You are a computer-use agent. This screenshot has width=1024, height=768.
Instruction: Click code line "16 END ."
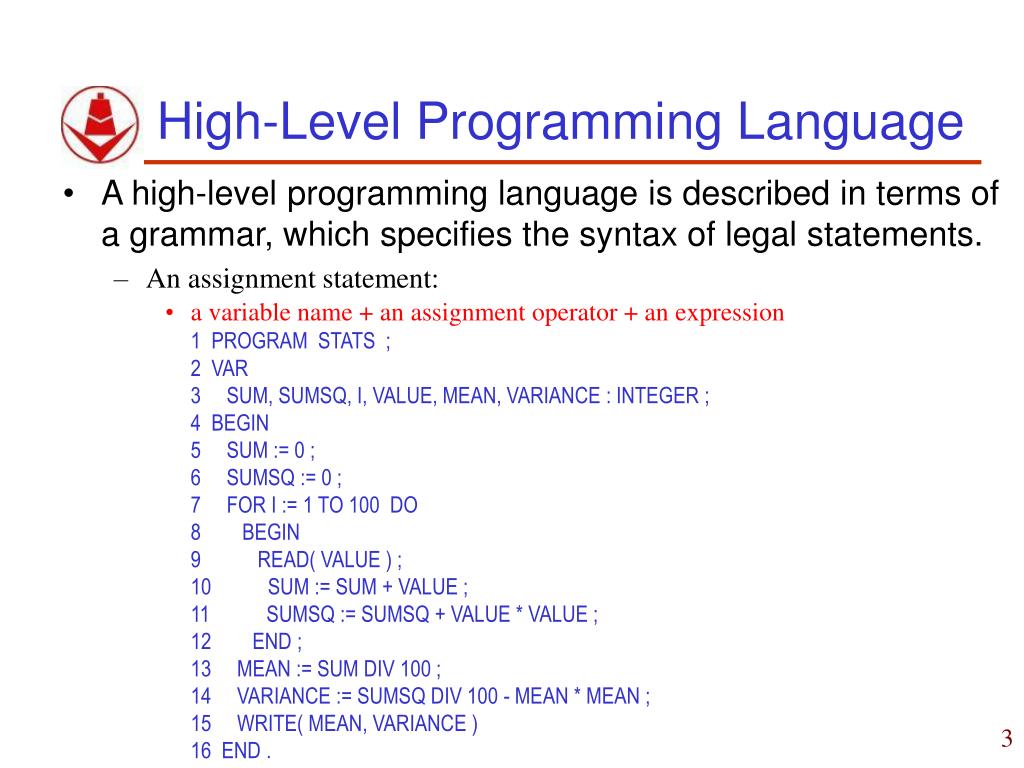point(231,751)
